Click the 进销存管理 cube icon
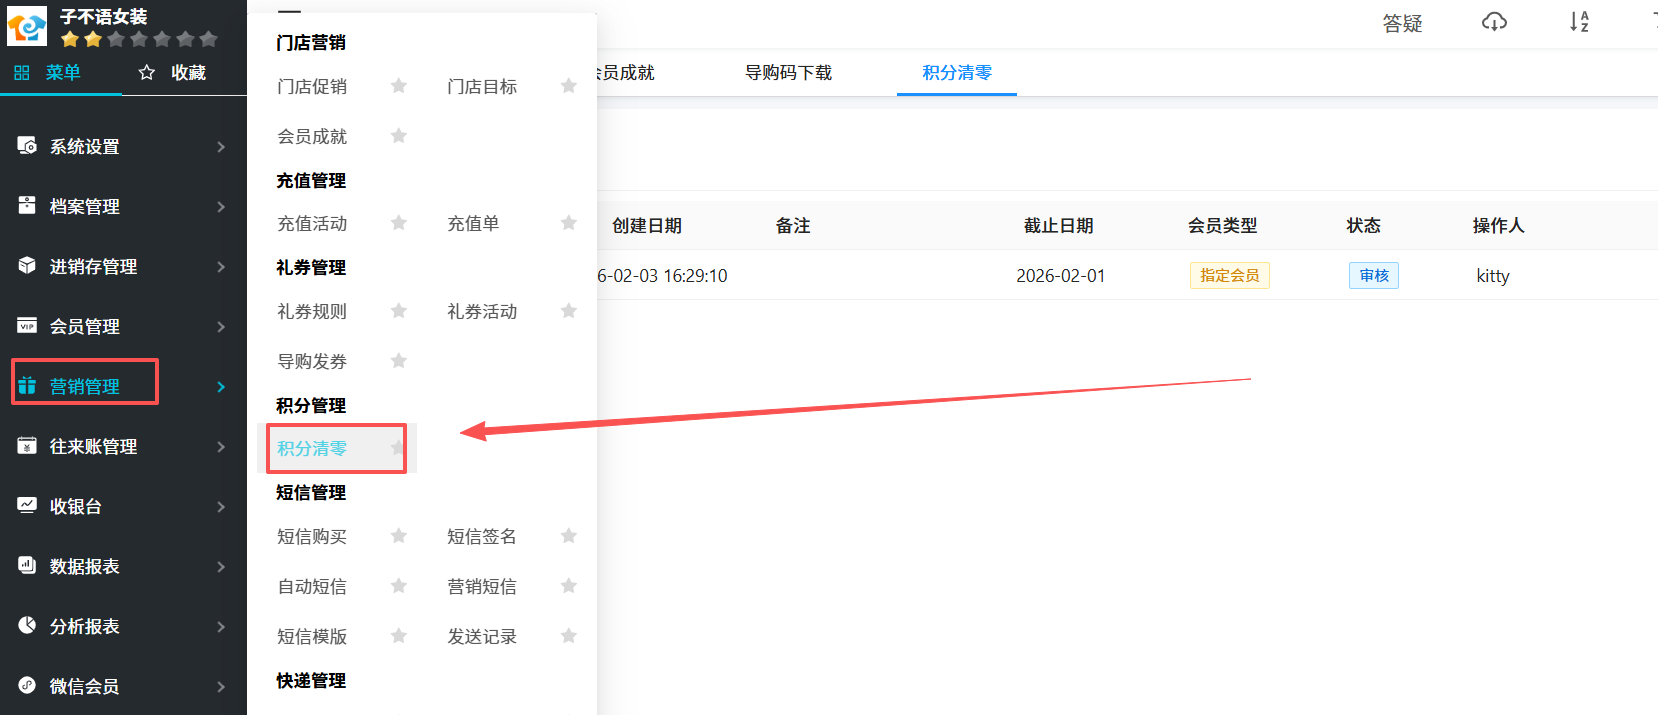This screenshot has height=715, width=1658. pos(27,265)
